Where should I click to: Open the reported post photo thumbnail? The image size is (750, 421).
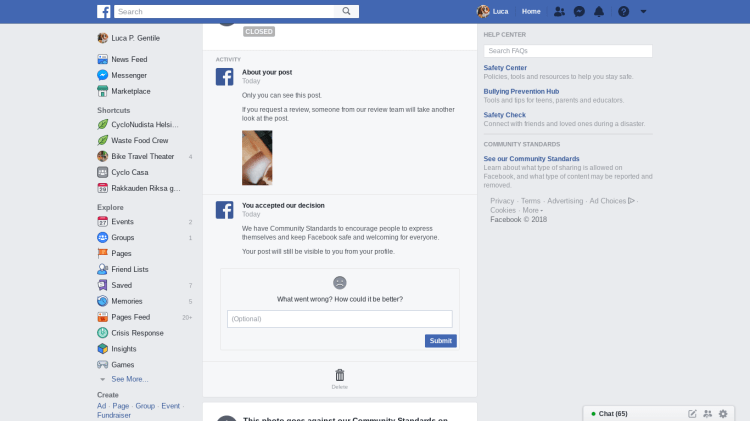click(257, 157)
